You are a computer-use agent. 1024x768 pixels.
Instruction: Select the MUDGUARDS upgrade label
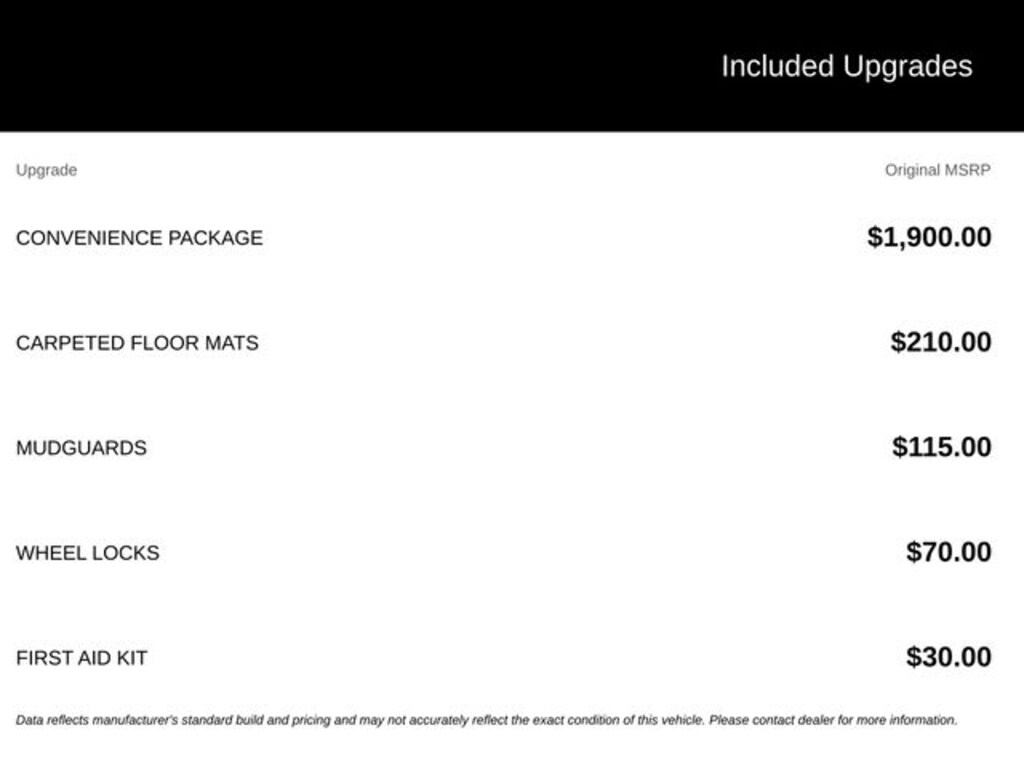82,448
